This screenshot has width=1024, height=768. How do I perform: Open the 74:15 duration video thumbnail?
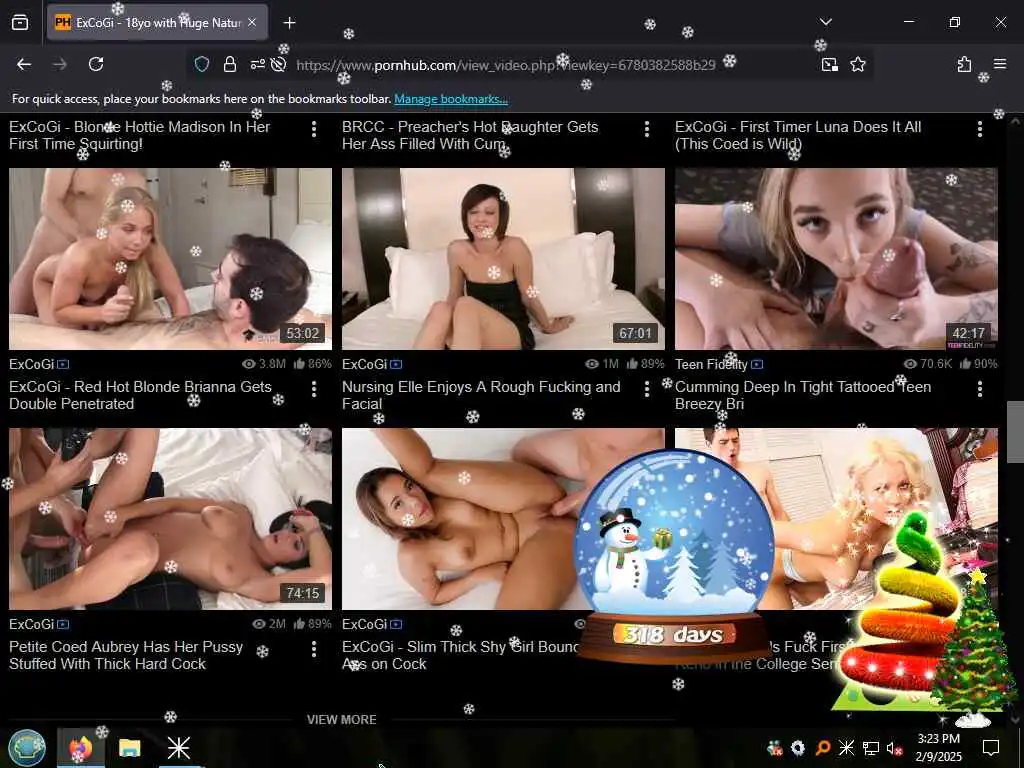170,519
